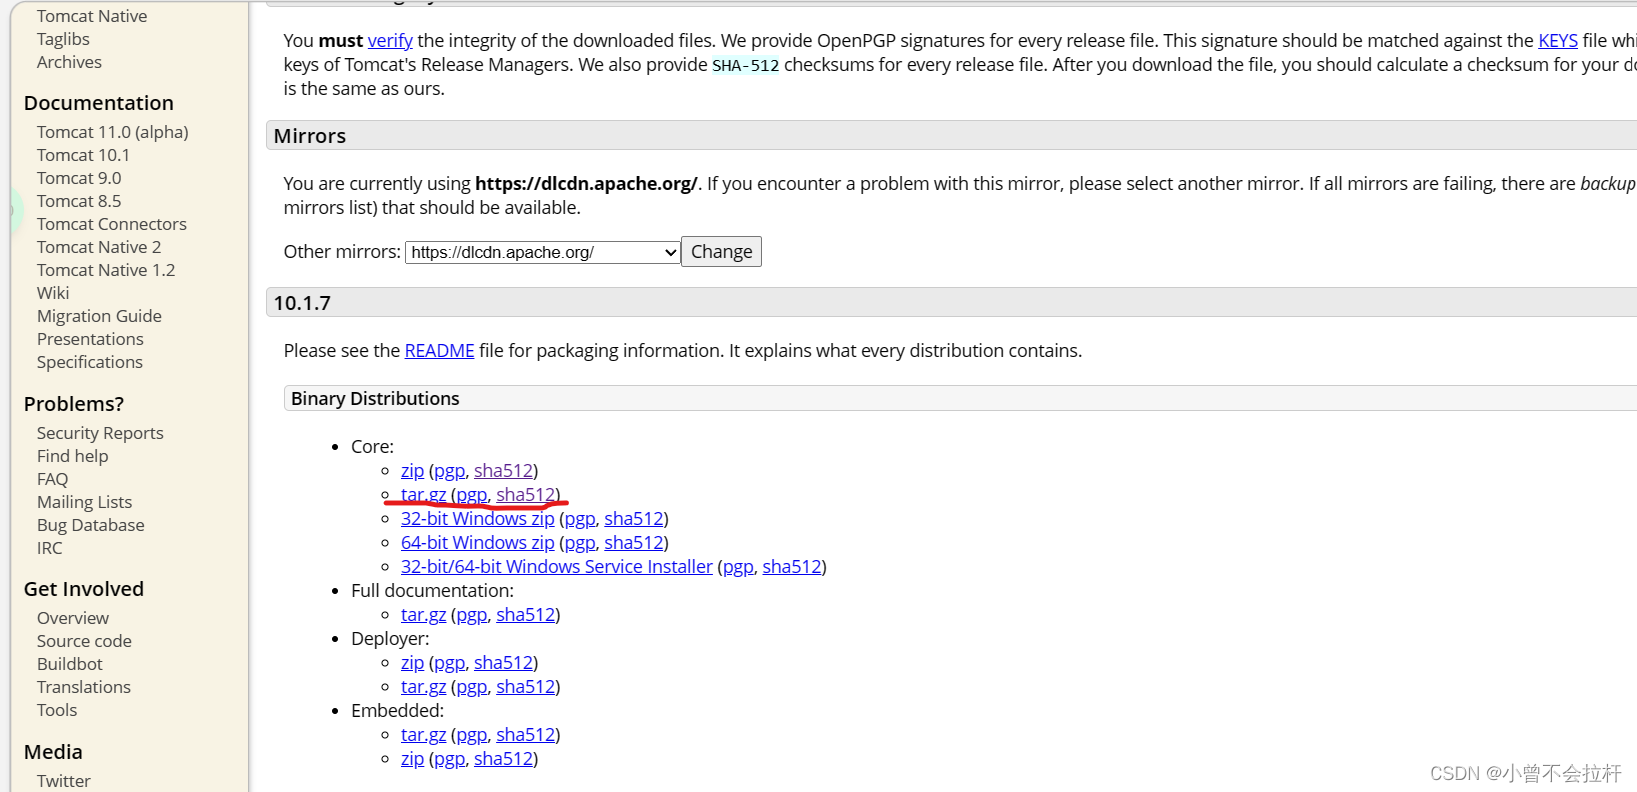This screenshot has height=792, width=1637.
Task: Open Presentations sidebar link
Action: tap(90, 339)
